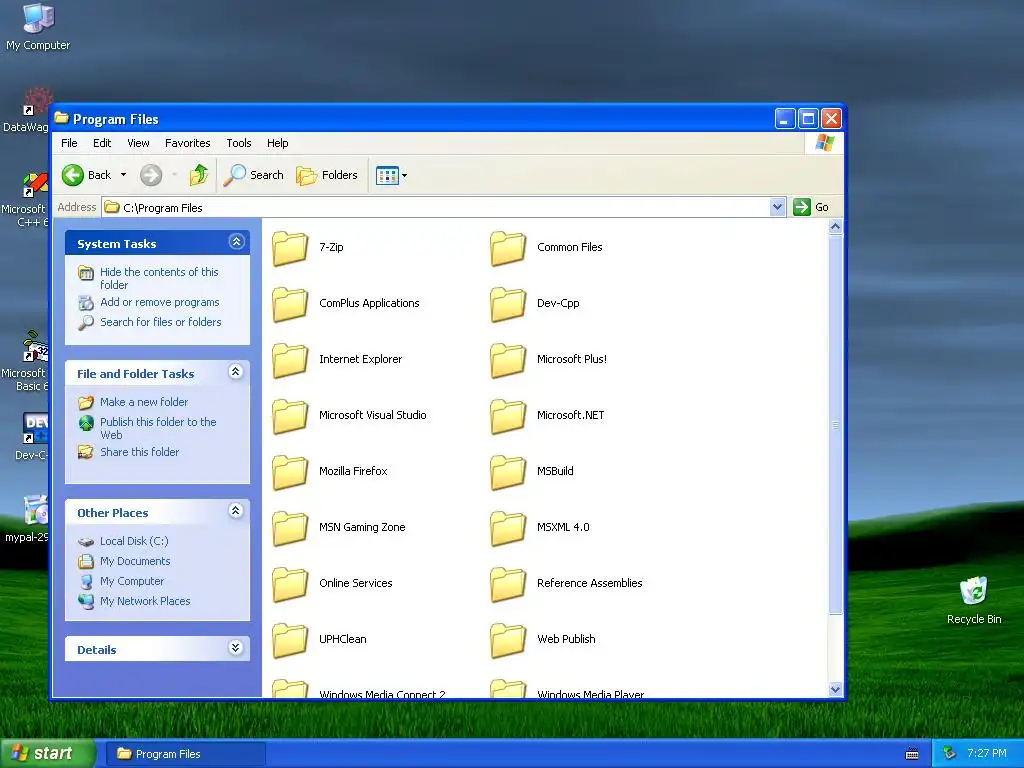The width and height of the screenshot is (1024, 768).
Task: Select the Dev-Cpp folder icon
Action: click(x=508, y=304)
